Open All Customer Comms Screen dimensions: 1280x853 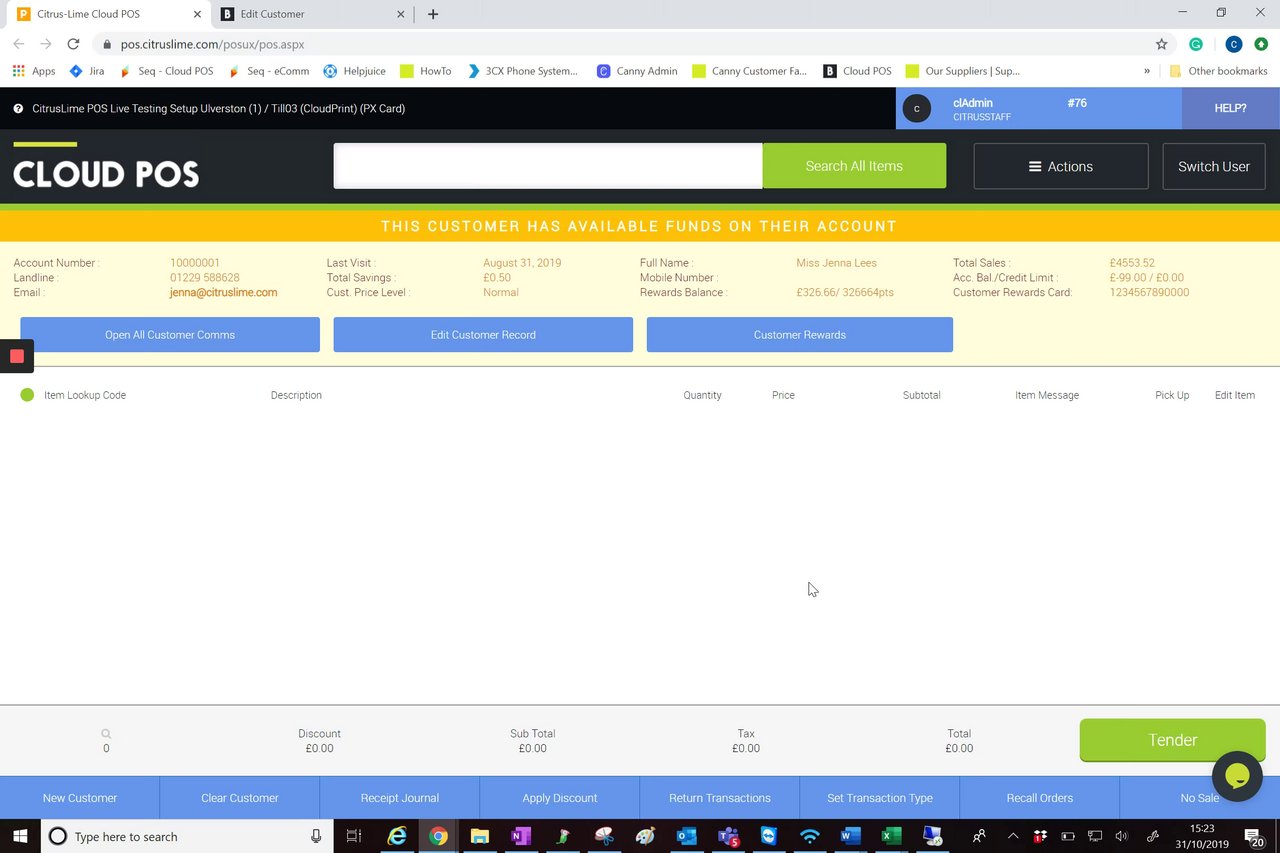pos(170,335)
